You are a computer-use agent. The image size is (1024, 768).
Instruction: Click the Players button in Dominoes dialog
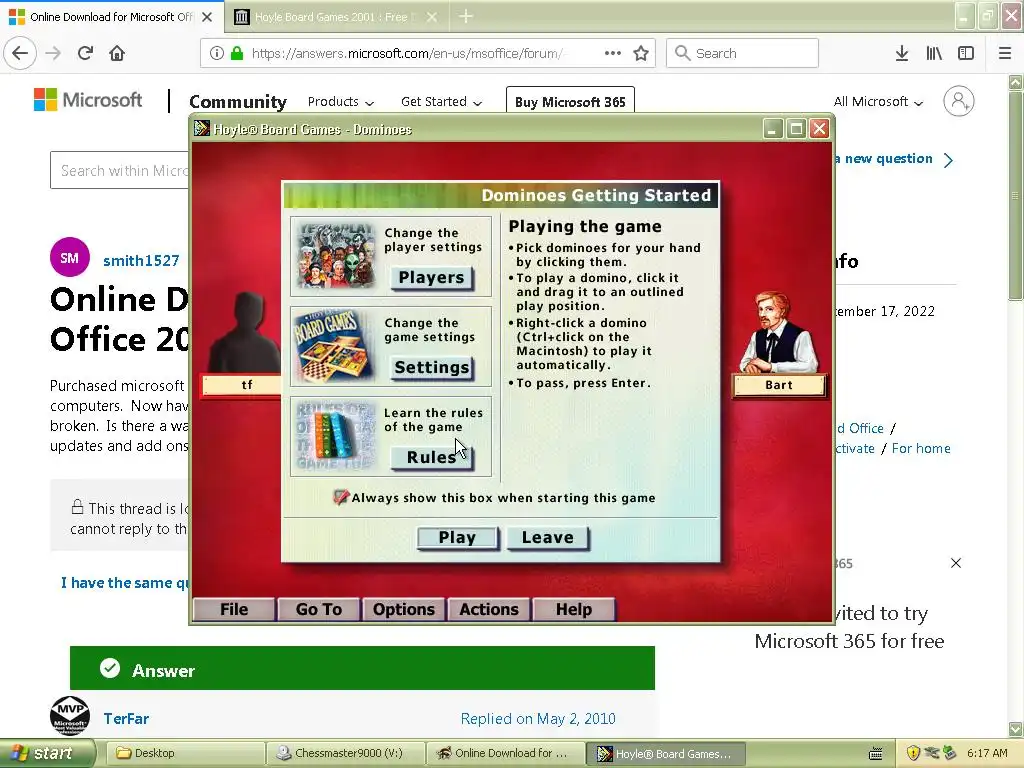432,278
